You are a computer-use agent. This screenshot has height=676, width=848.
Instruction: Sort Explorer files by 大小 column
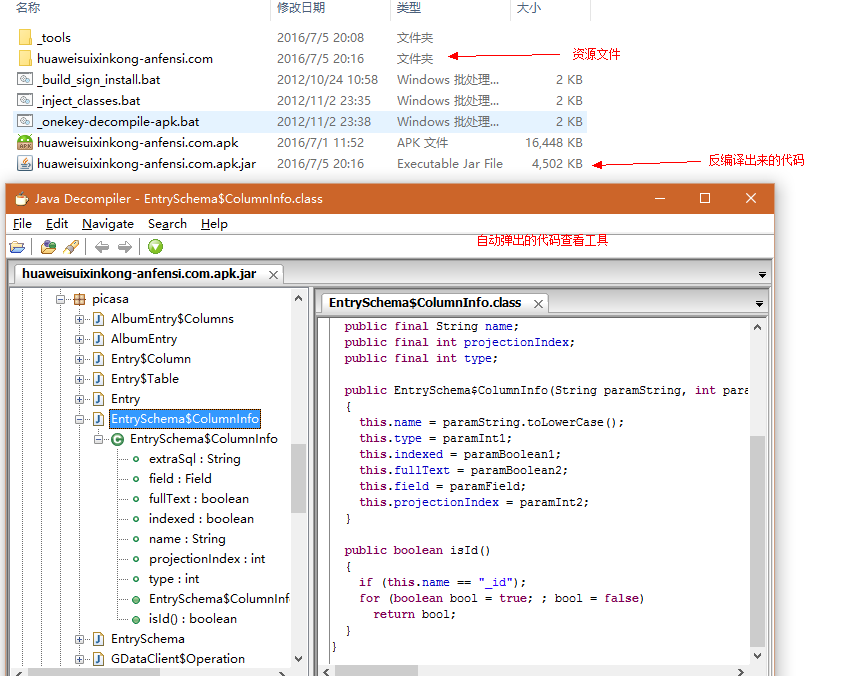(529, 8)
